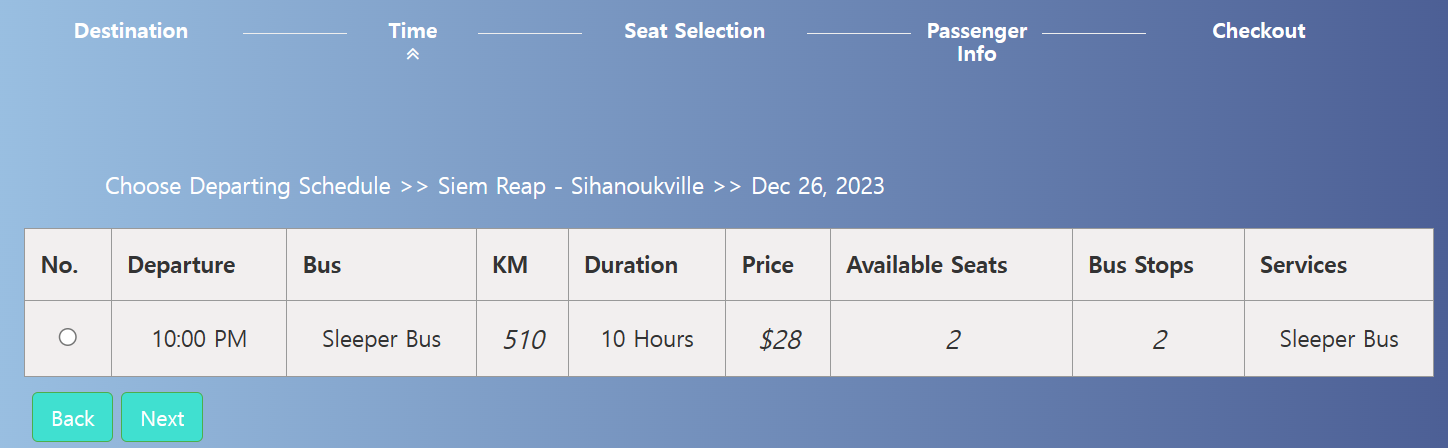Screen dimensions: 1448x448
Task: Go to the Checkout step
Action: coord(1259,31)
